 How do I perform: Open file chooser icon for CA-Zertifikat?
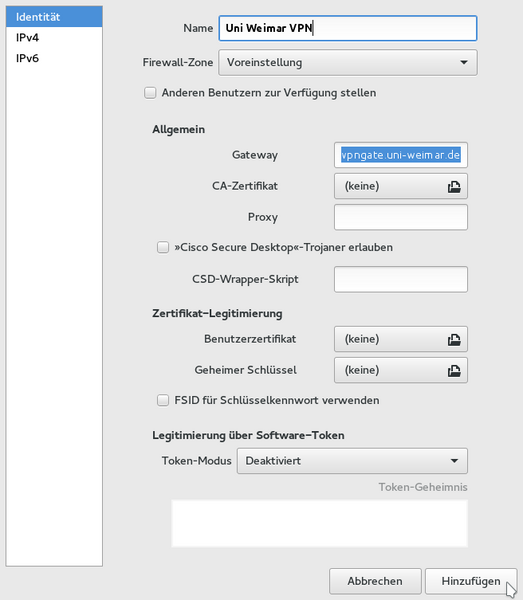pyautogui.click(x=454, y=187)
